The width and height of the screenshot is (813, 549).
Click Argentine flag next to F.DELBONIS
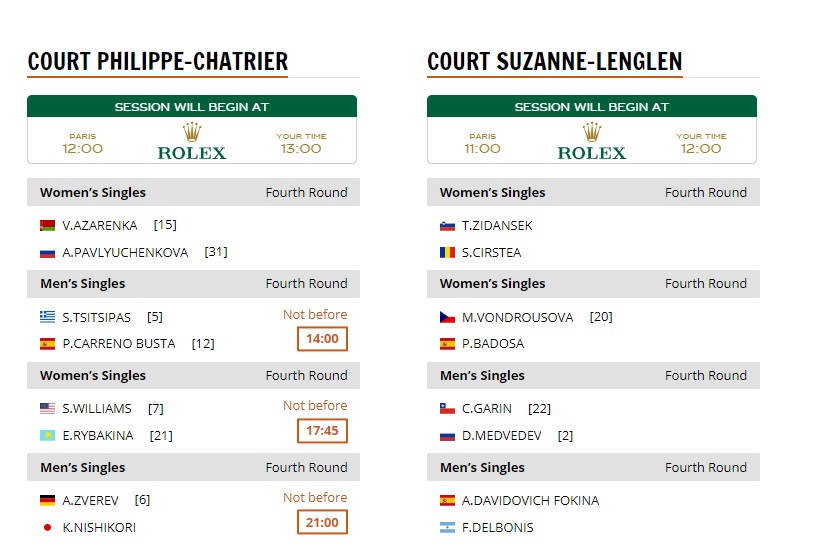tap(447, 528)
